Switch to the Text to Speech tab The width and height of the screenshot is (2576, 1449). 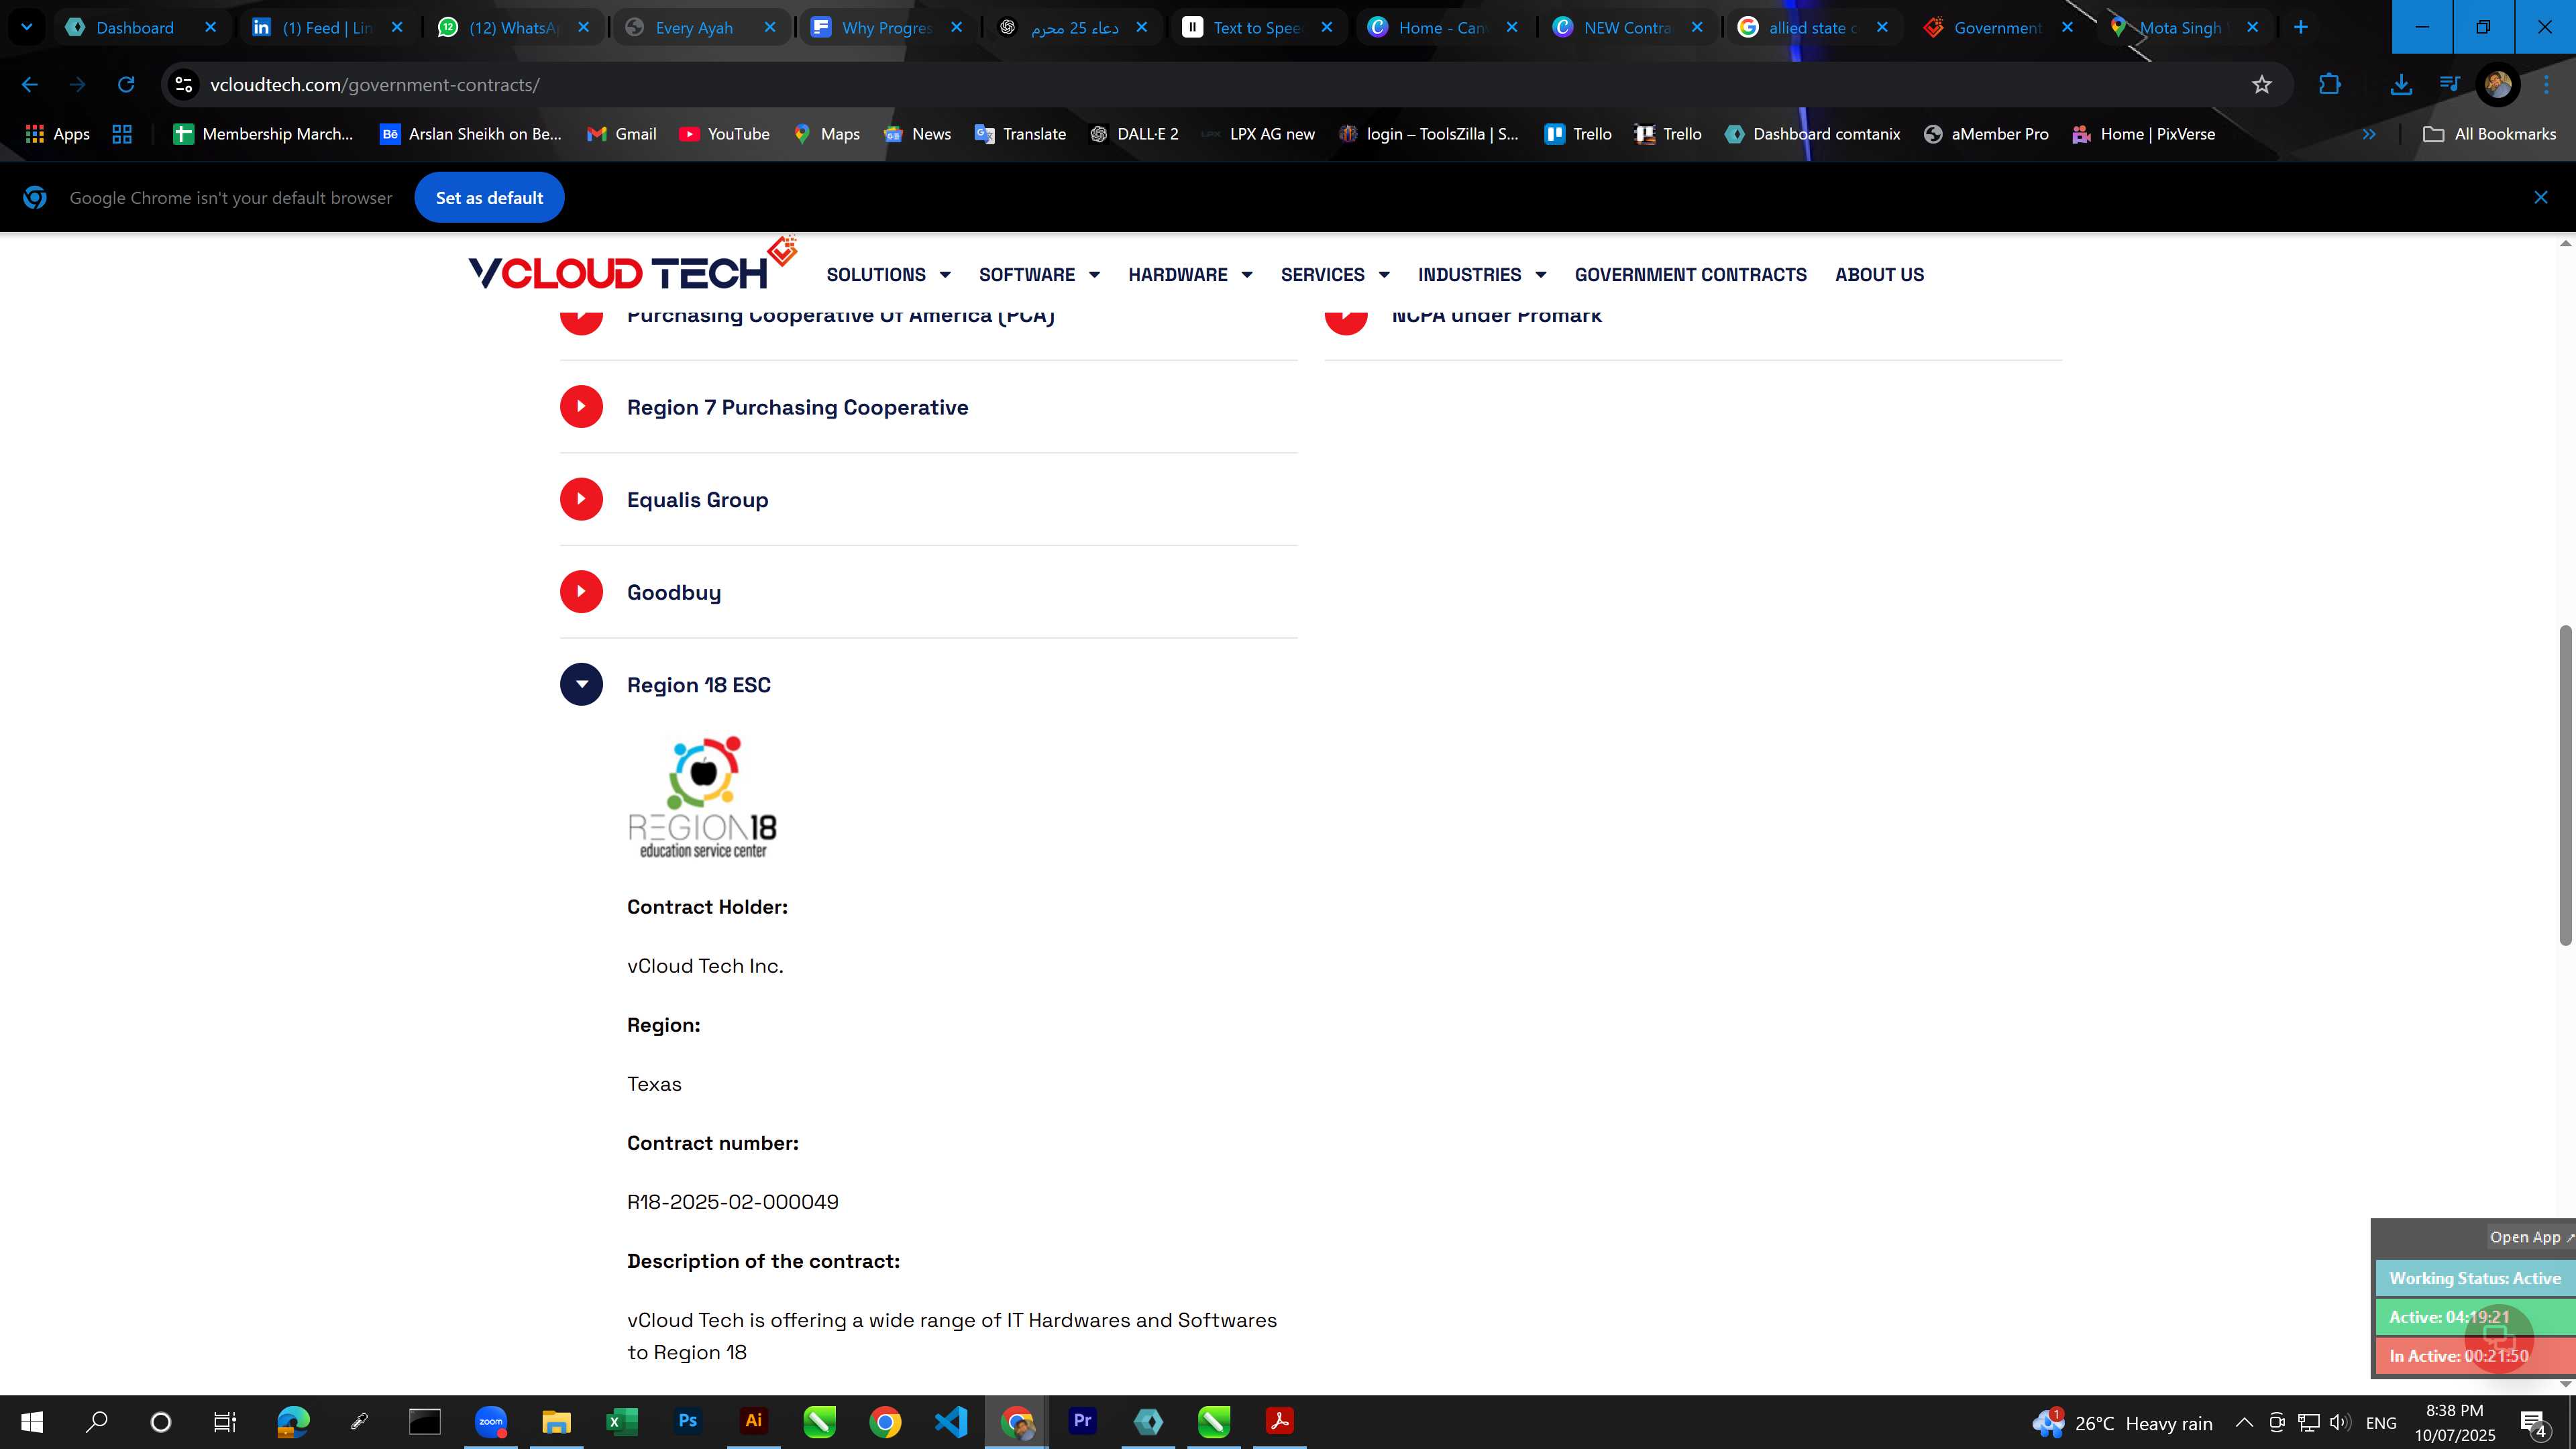pos(1256,27)
